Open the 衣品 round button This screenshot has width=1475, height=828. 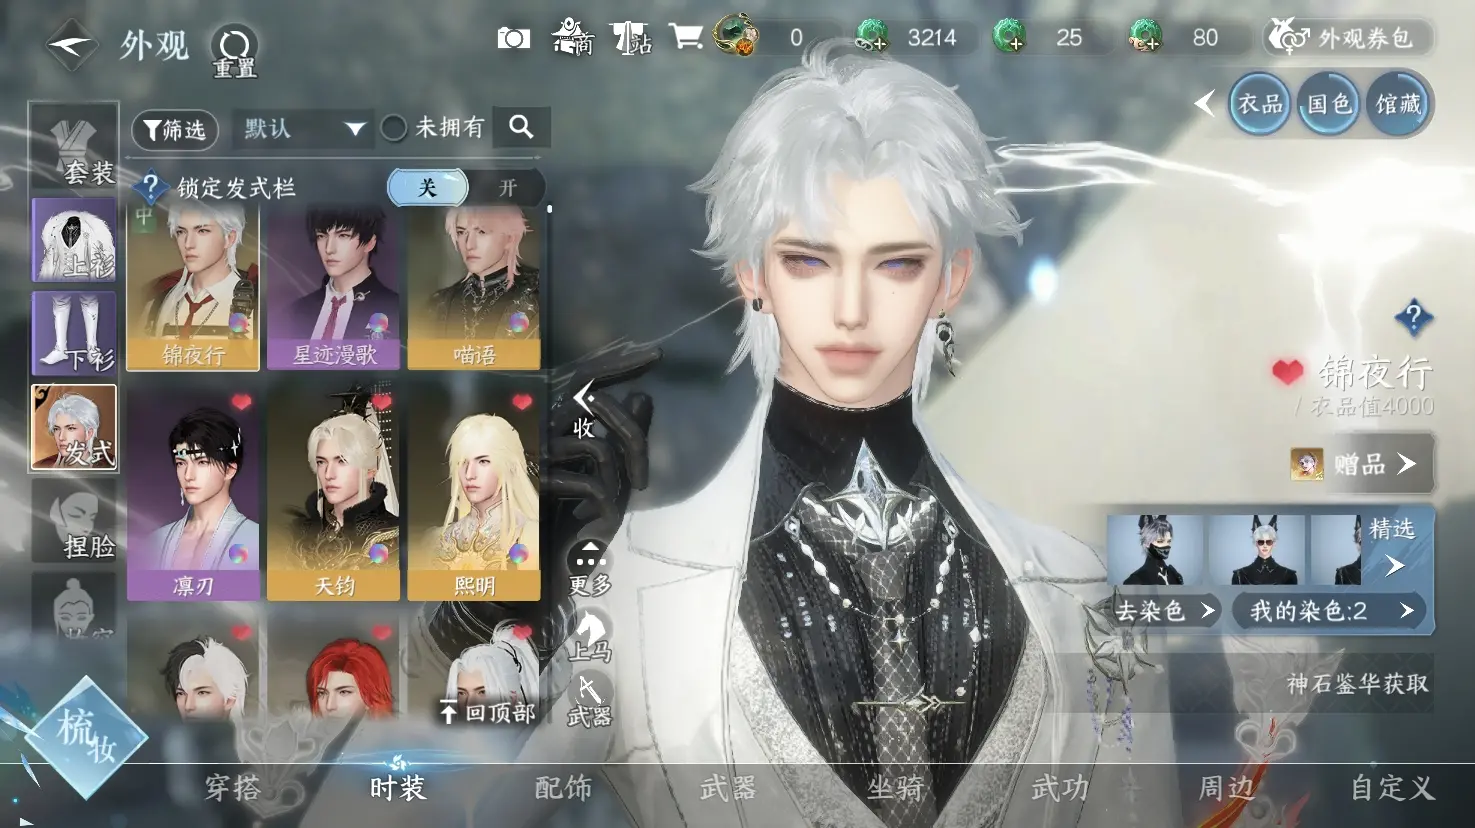pyautogui.click(x=1260, y=103)
